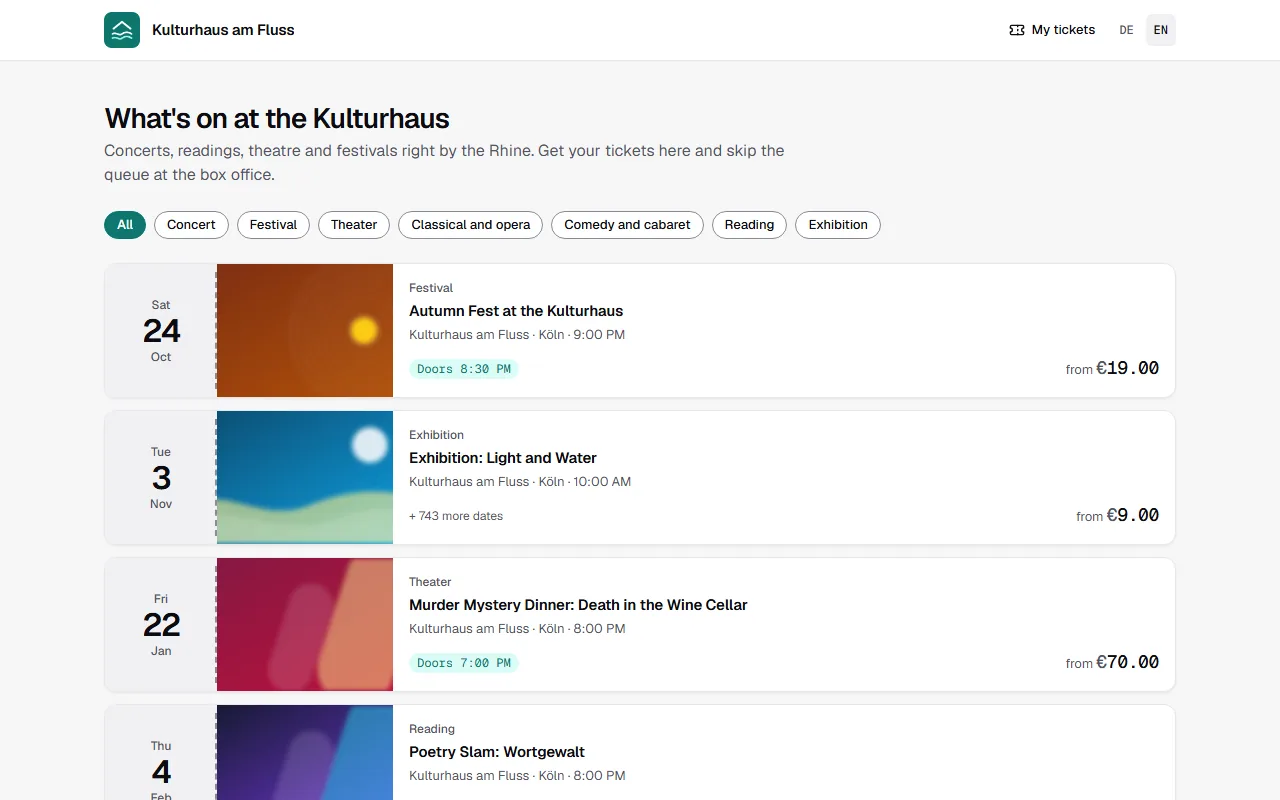This screenshot has height=800, width=1280.
Task: Filter by Classical and opera
Action: coord(471,225)
